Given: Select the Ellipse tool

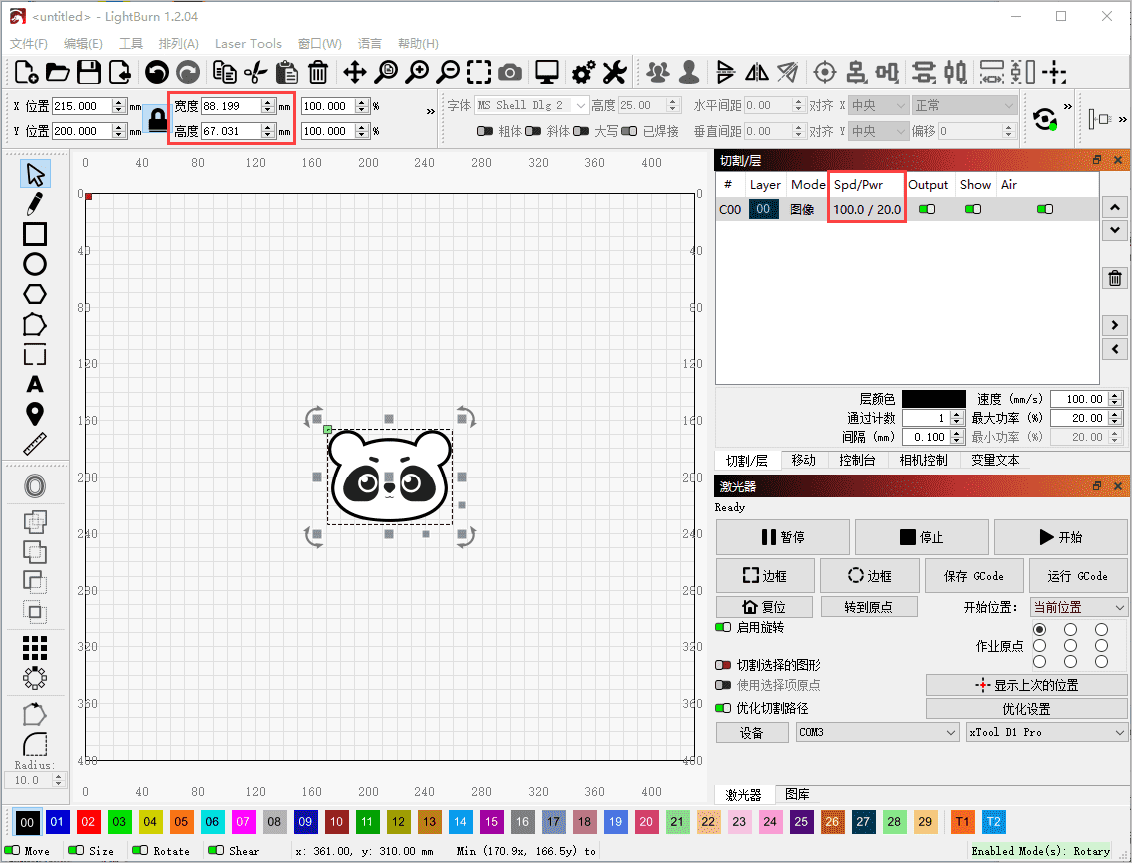Looking at the screenshot, I should pyautogui.click(x=35, y=264).
